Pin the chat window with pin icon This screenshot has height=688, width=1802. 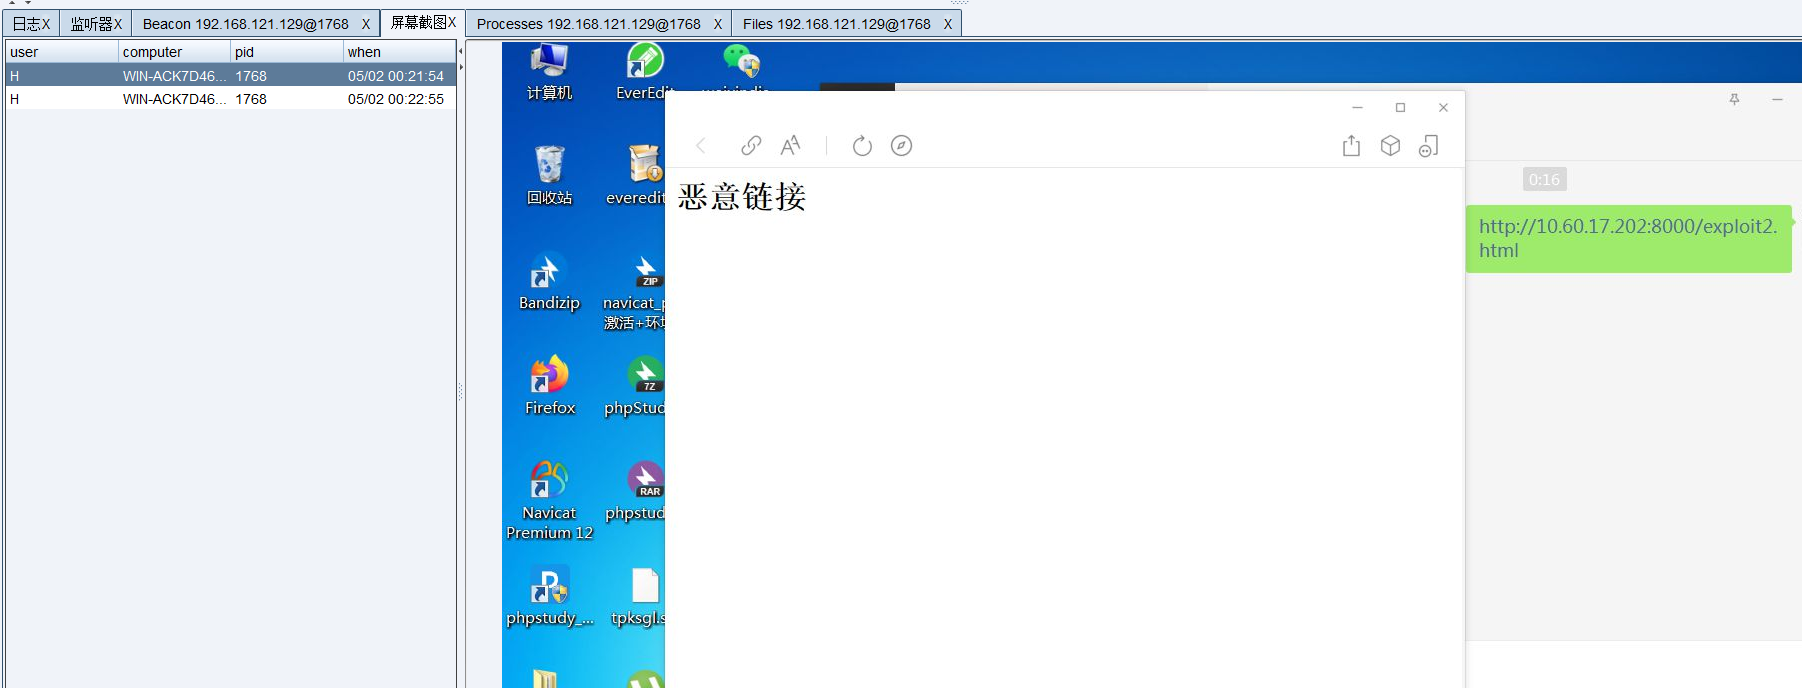(x=1734, y=99)
